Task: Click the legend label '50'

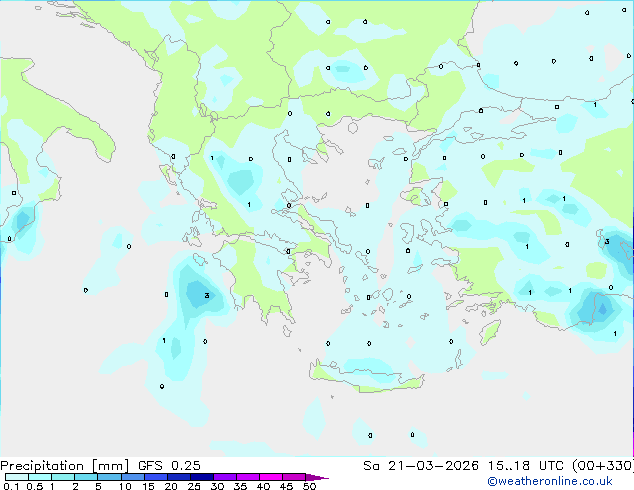Action: click(309, 486)
